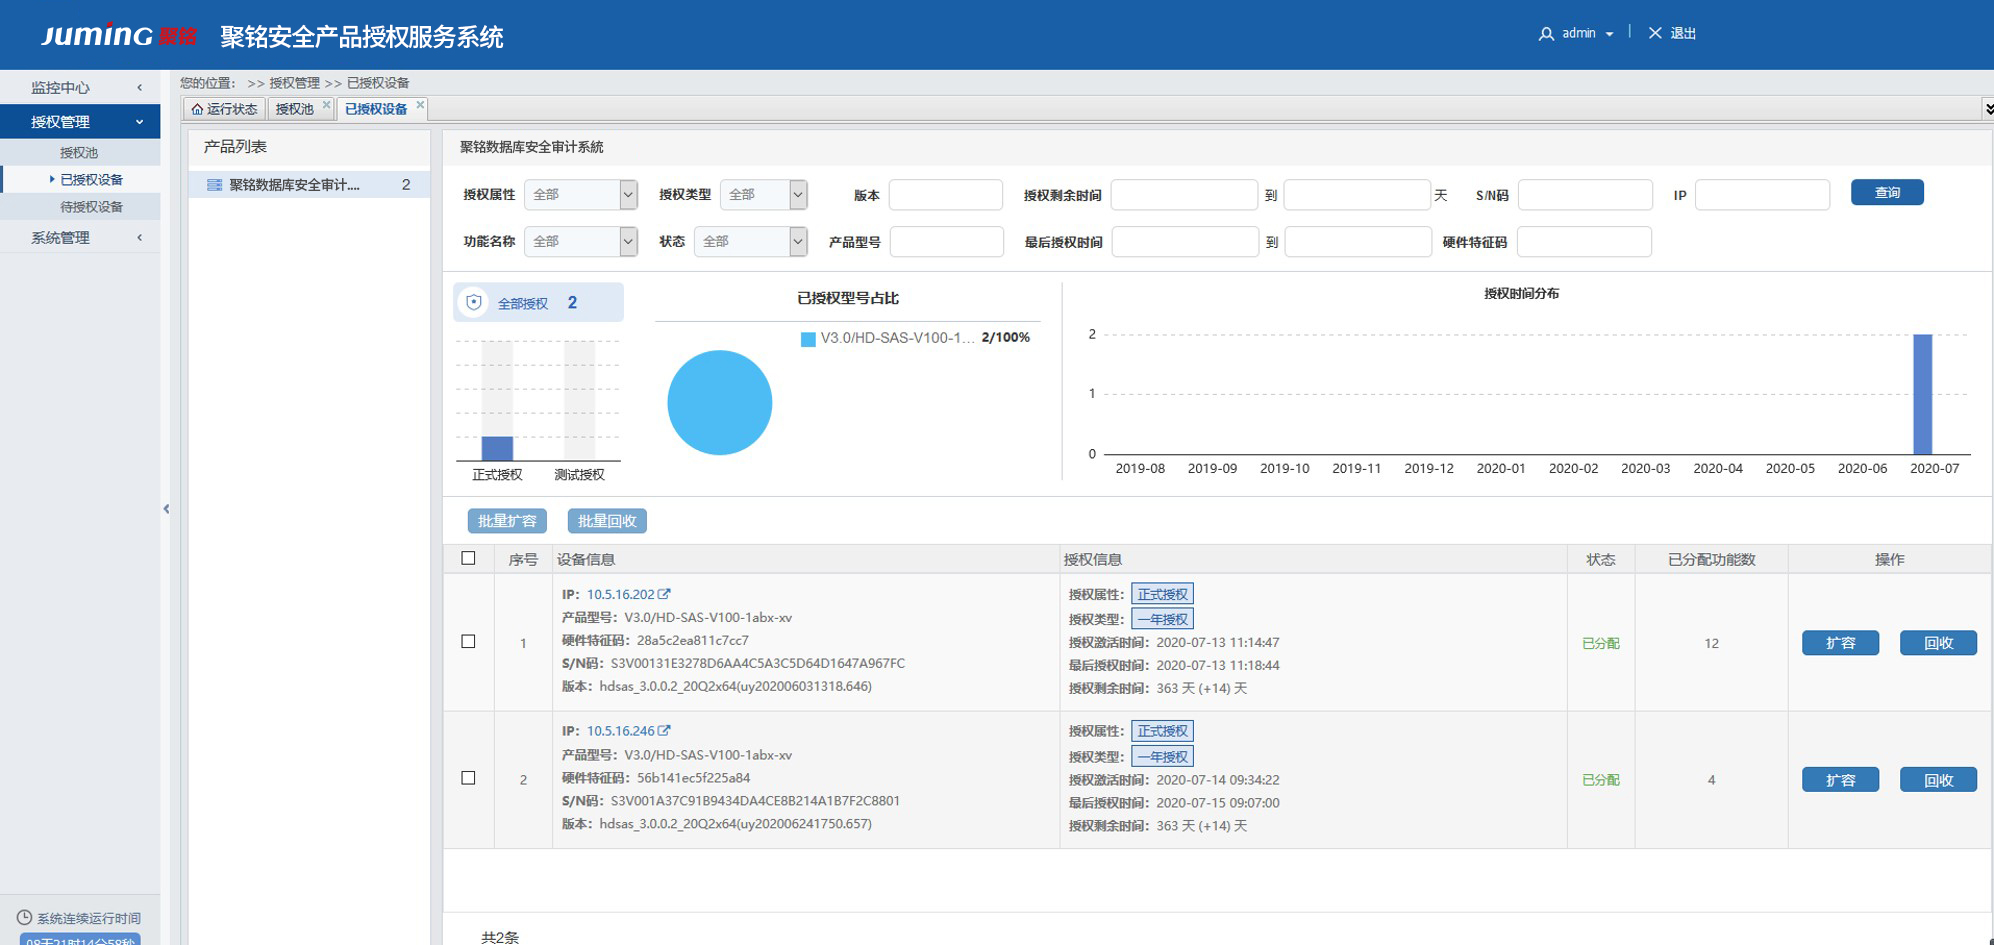Click the admin user icon
The image size is (1994, 945).
[1546, 33]
